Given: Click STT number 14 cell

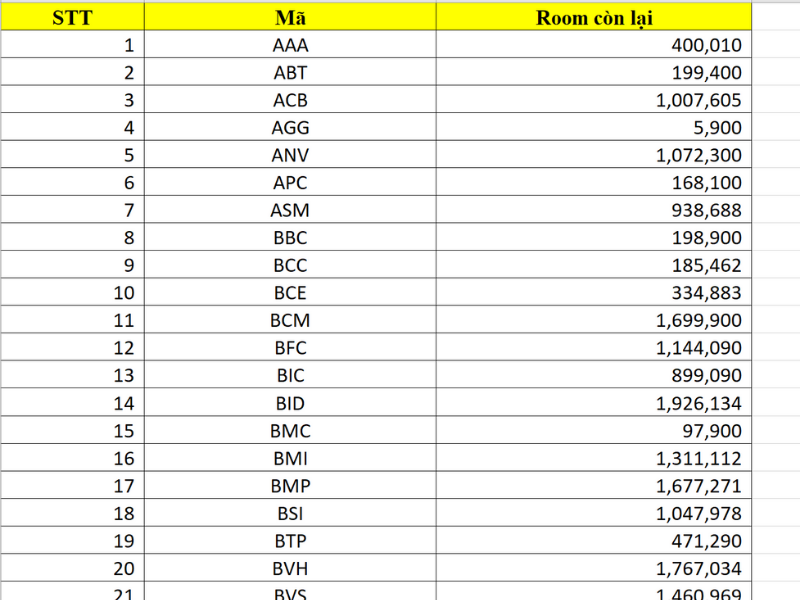Looking at the screenshot, I should pos(72,403).
